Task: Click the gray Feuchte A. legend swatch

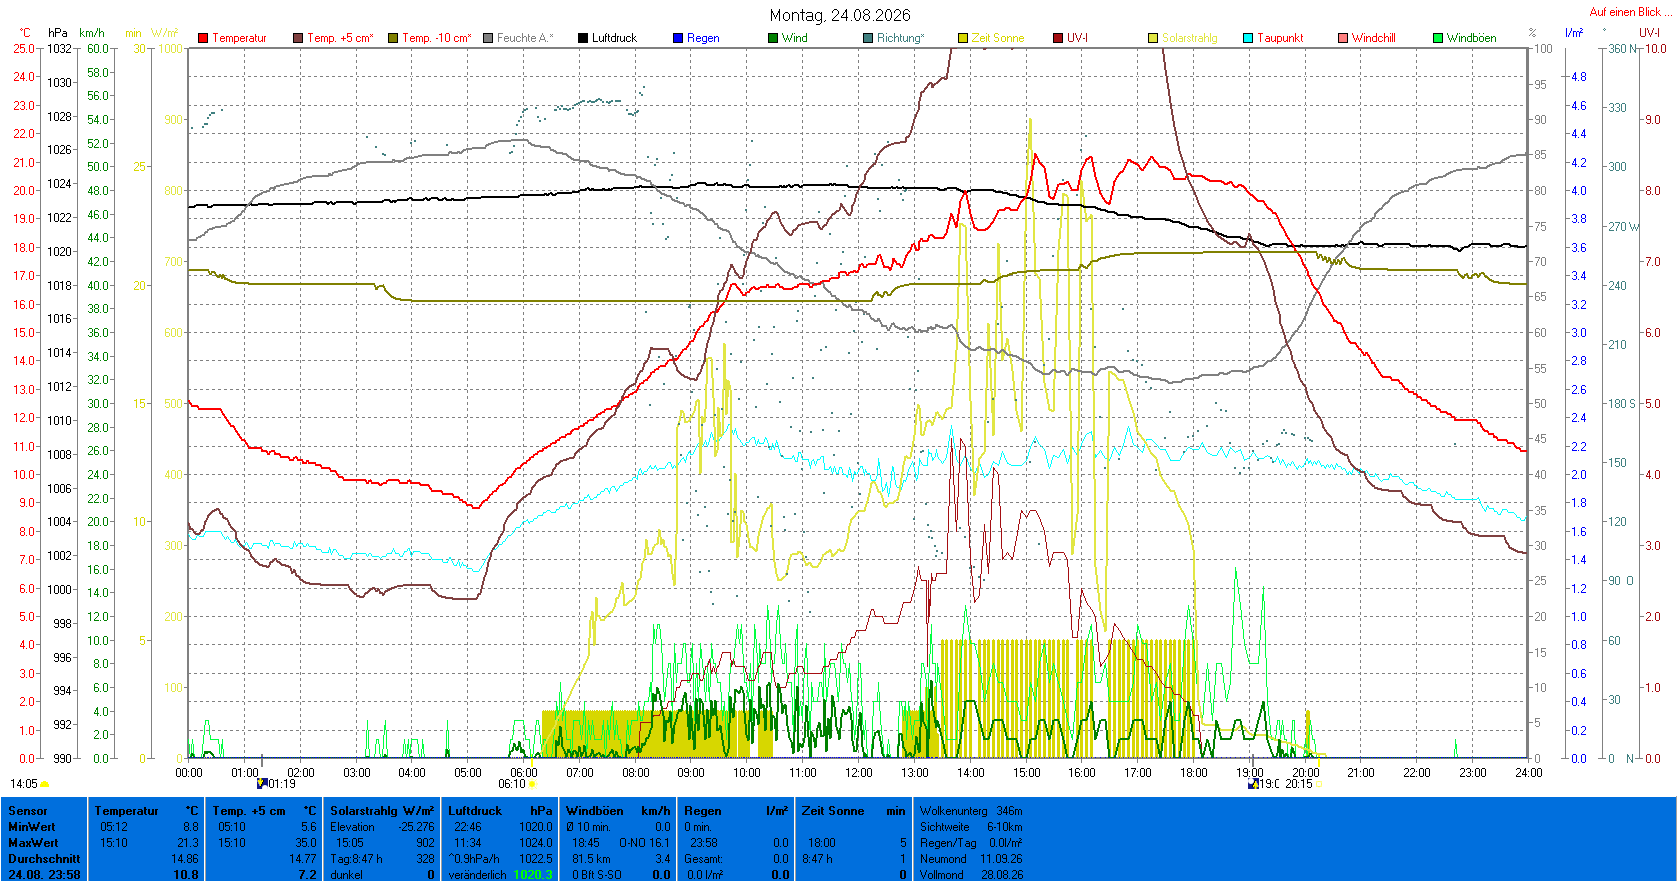Action: pyautogui.click(x=488, y=38)
